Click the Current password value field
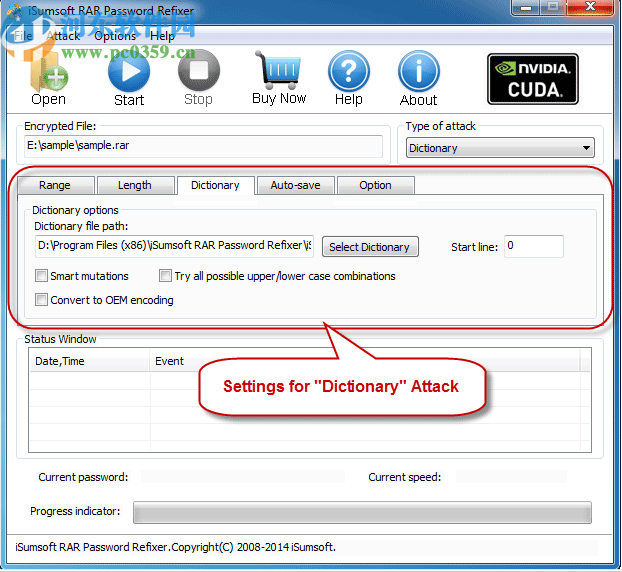Viewport: 622px width, 572px height. pos(243,477)
